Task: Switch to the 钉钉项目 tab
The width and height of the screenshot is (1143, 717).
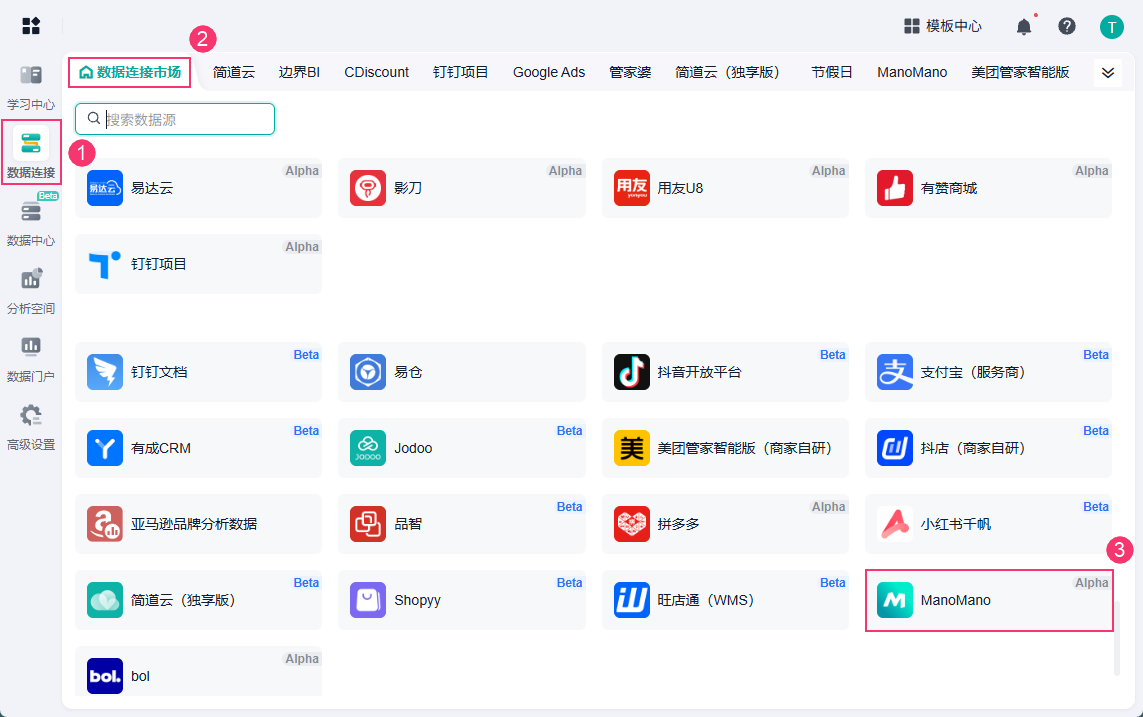Action: pyautogui.click(x=461, y=72)
